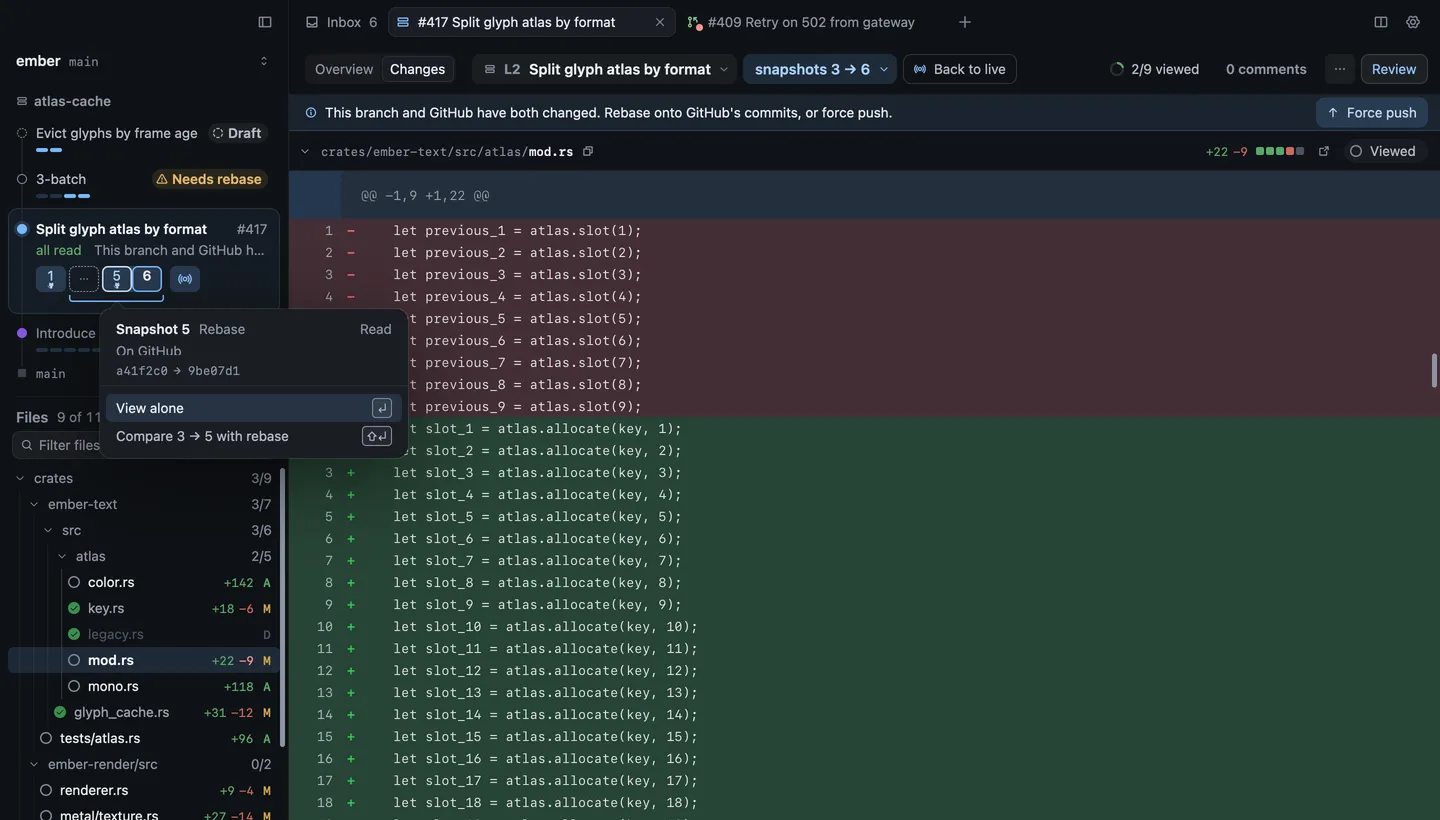The width and height of the screenshot is (1440, 820).
Task: Close the #417 Split glyph atlas tab
Action: point(660,22)
